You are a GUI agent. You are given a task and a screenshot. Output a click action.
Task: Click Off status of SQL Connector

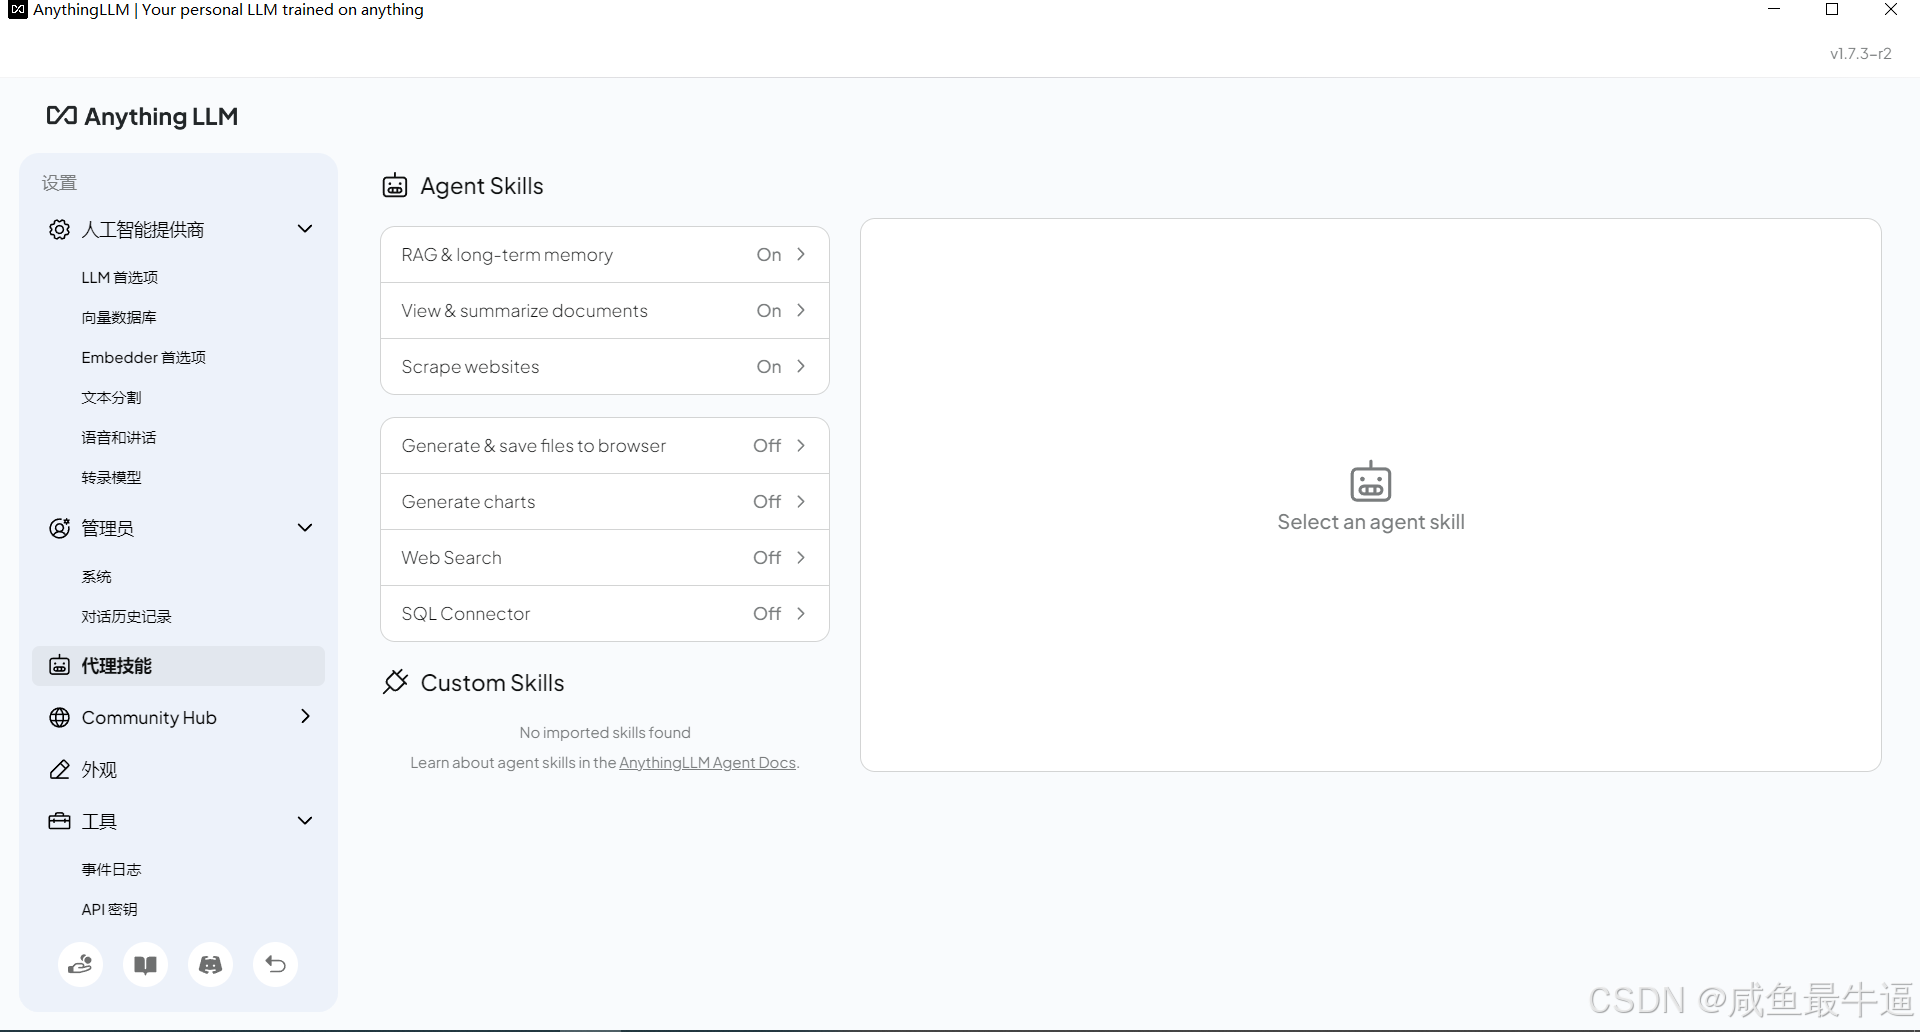tap(767, 614)
